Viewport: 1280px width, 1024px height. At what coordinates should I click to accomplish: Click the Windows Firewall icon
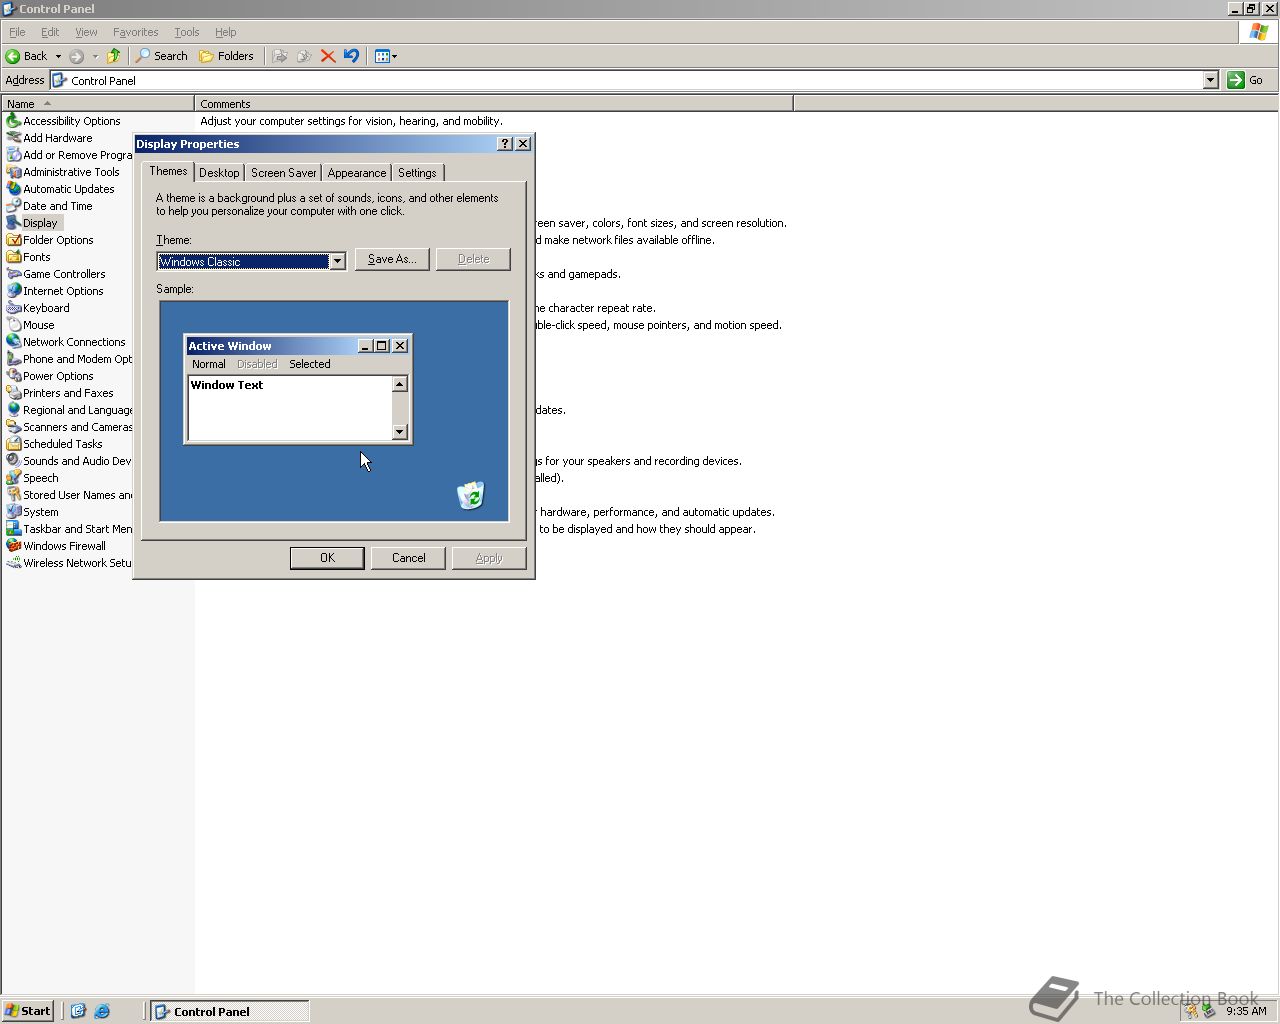[x=14, y=546]
